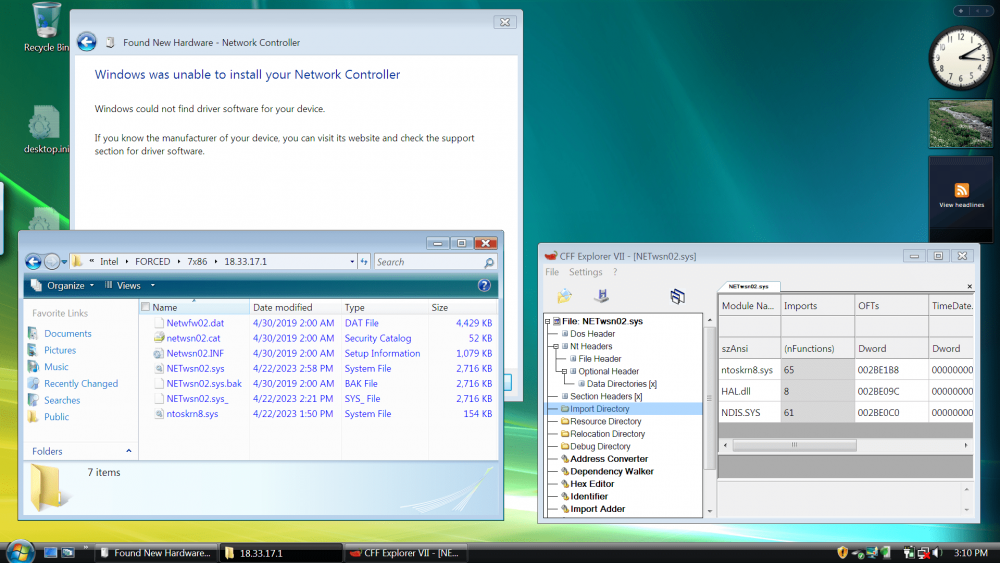Image resolution: width=1000 pixels, height=563 pixels.
Task: Open the Recently Changed favorite link
Action: point(80,384)
